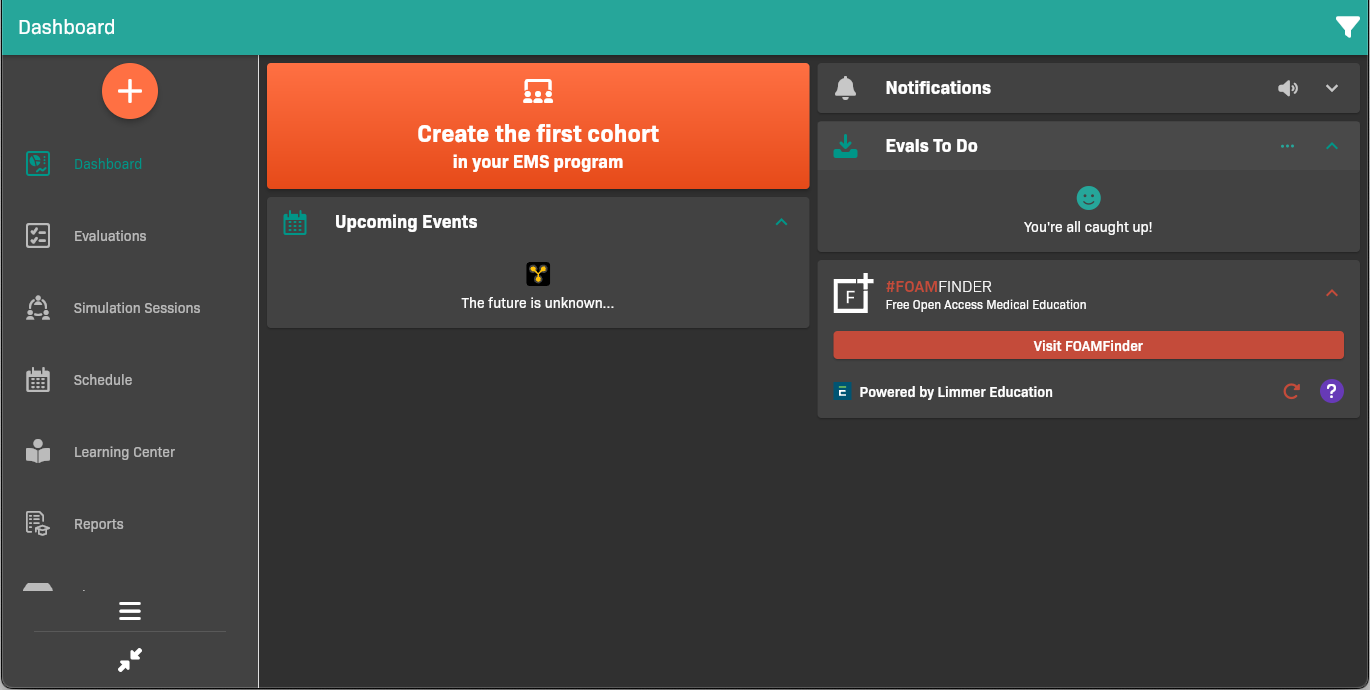The image size is (1370, 690).
Task: Go to Evaluations in sidebar
Action: click(110, 236)
